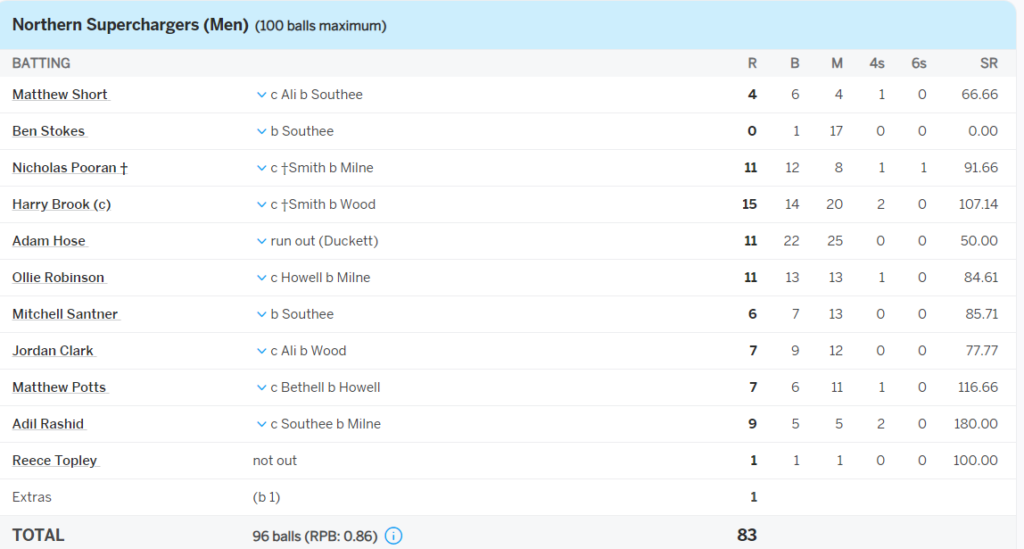Open Ben Stokes' player profile
Image resolution: width=1024 pixels, height=549 pixels.
tap(48, 132)
